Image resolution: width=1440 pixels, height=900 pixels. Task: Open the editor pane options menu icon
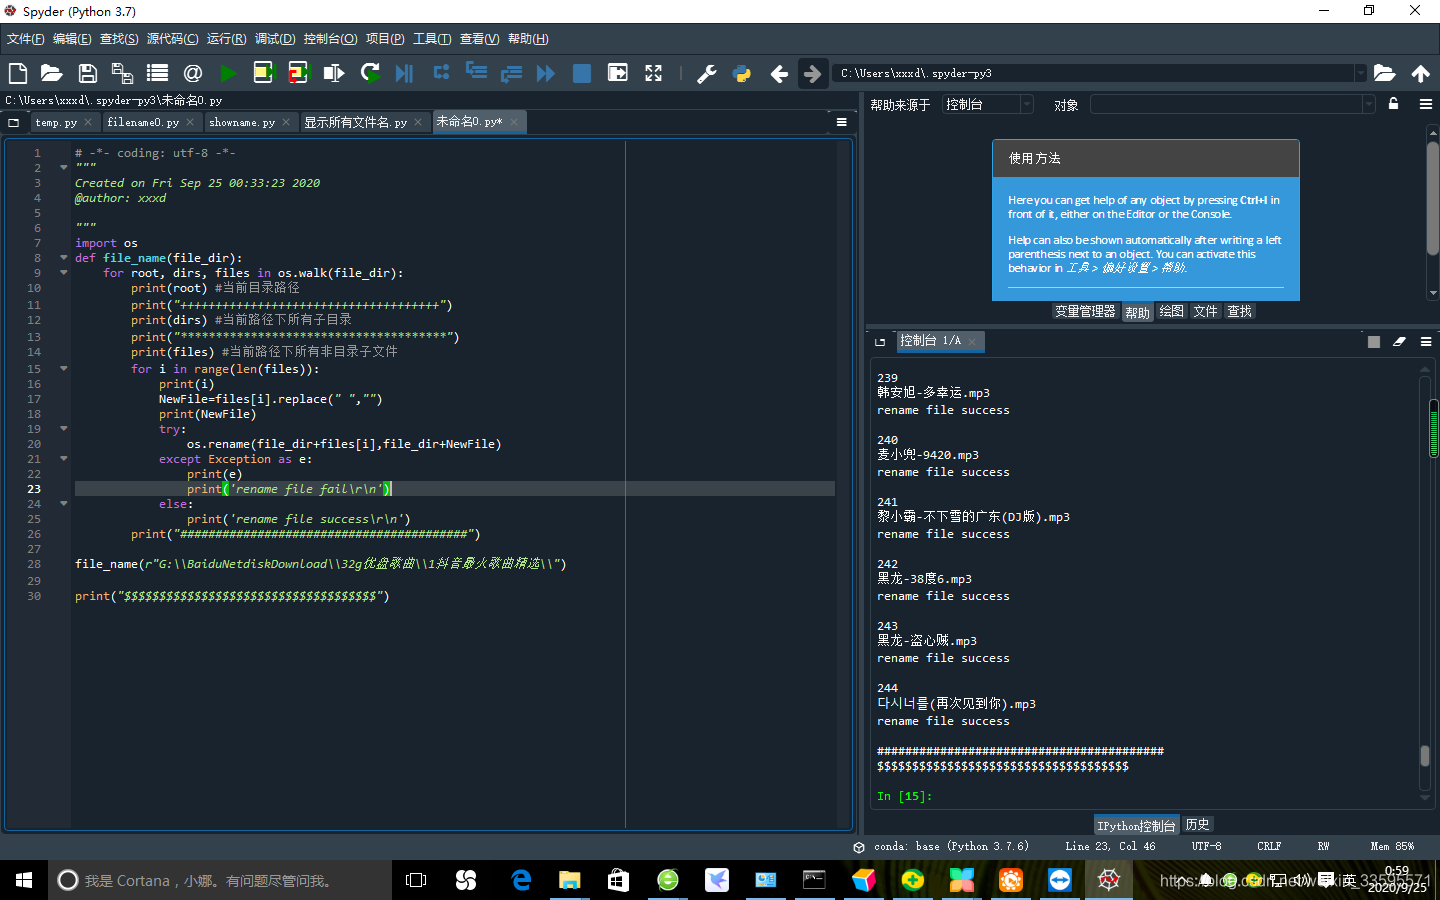[841, 122]
